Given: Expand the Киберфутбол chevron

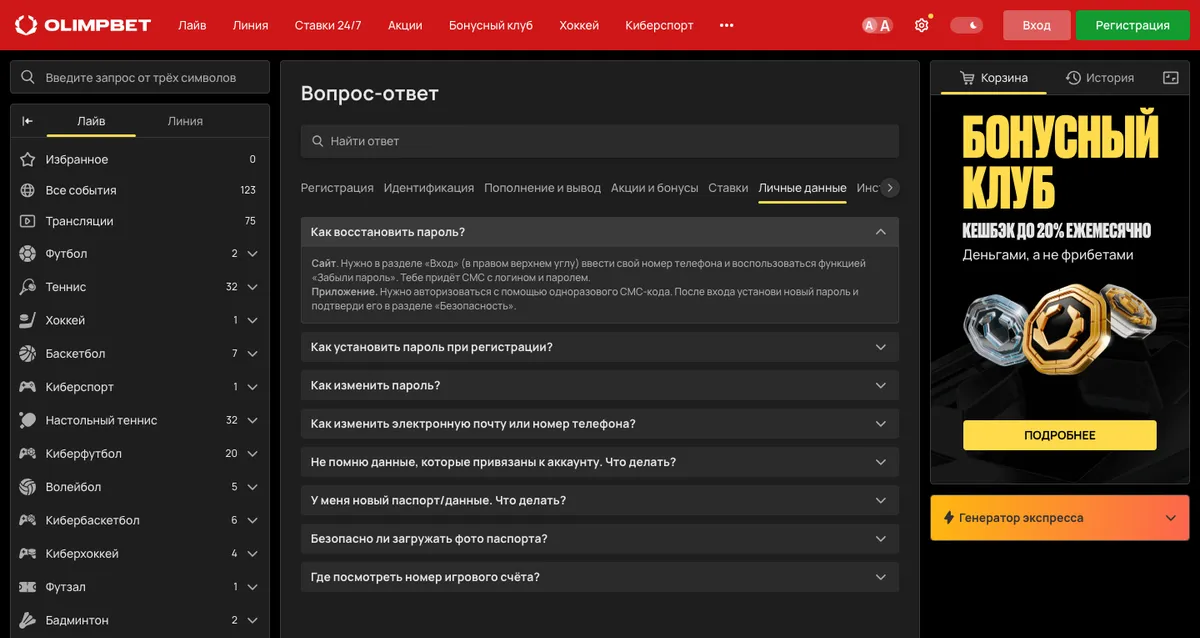Looking at the screenshot, I should coord(253,454).
